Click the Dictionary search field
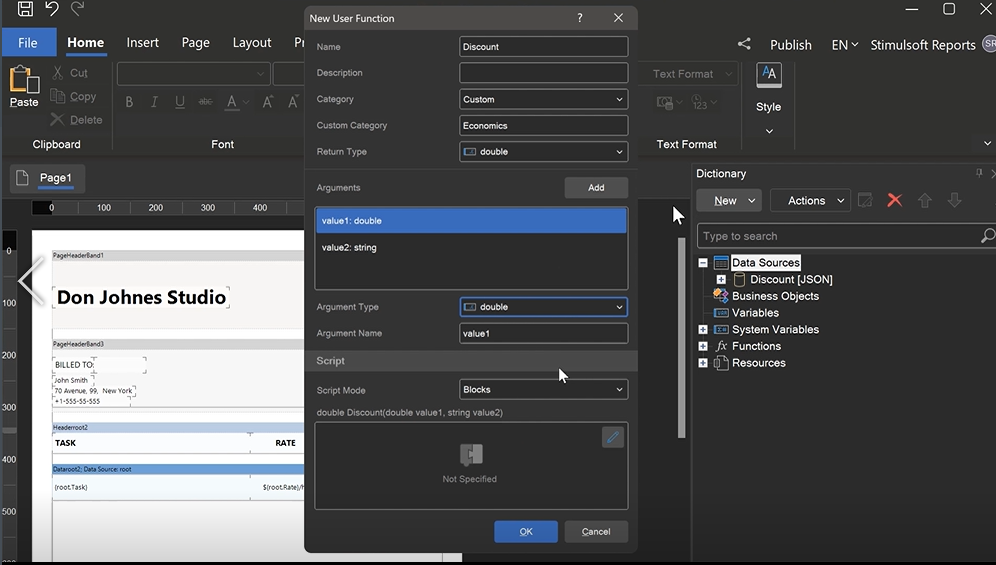 pyautogui.click(x=838, y=236)
